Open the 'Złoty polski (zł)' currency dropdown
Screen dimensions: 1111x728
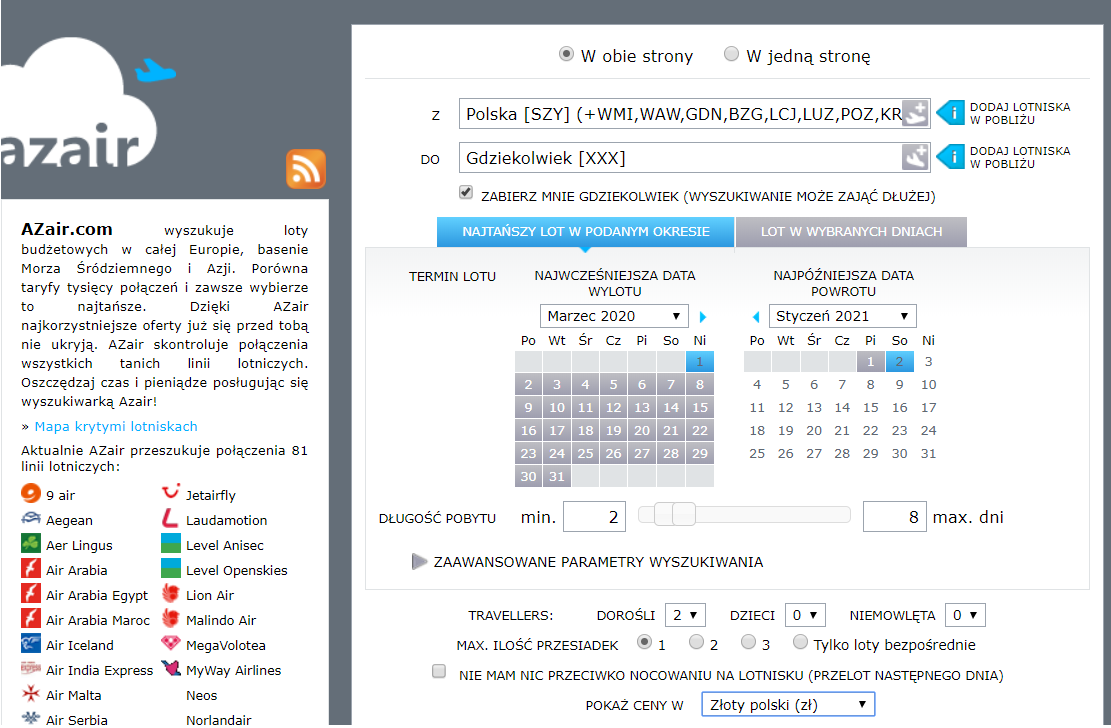pos(788,705)
